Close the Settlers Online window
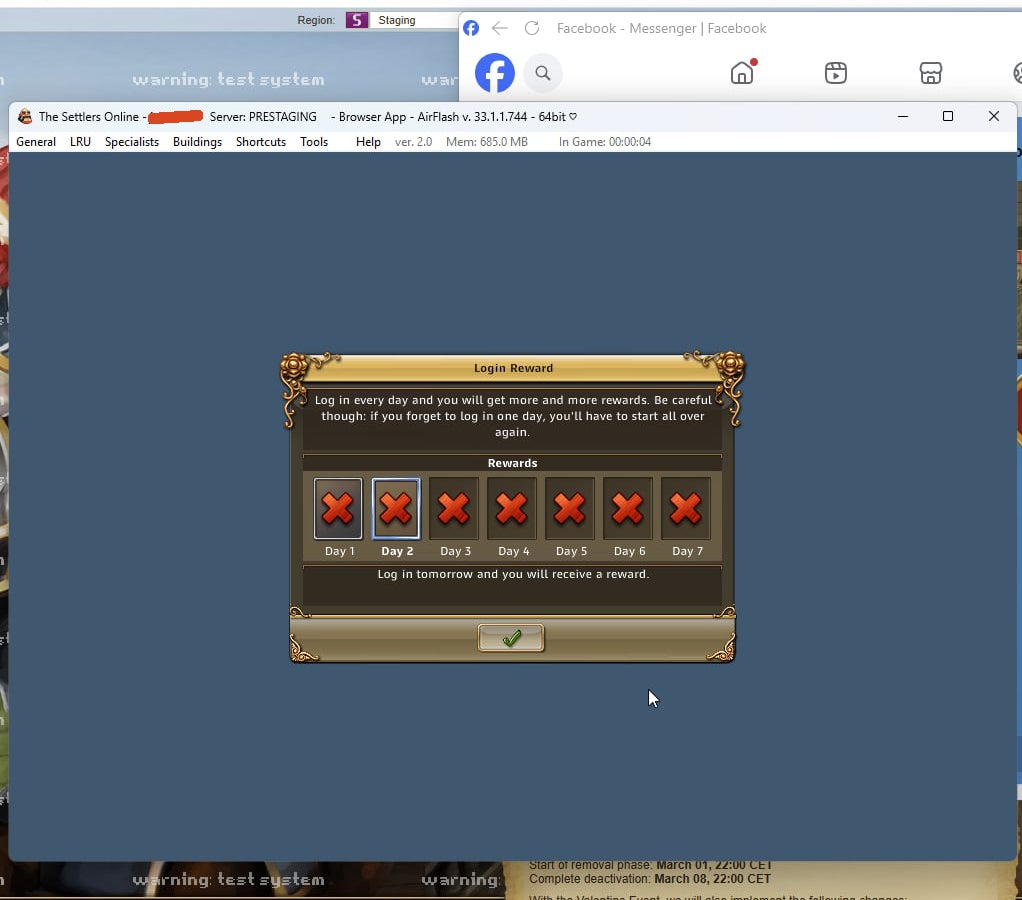 pos(993,116)
